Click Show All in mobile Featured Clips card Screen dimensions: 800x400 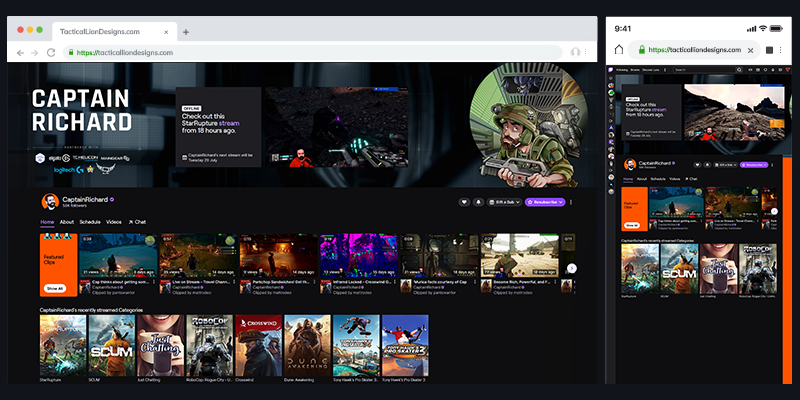point(632,224)
